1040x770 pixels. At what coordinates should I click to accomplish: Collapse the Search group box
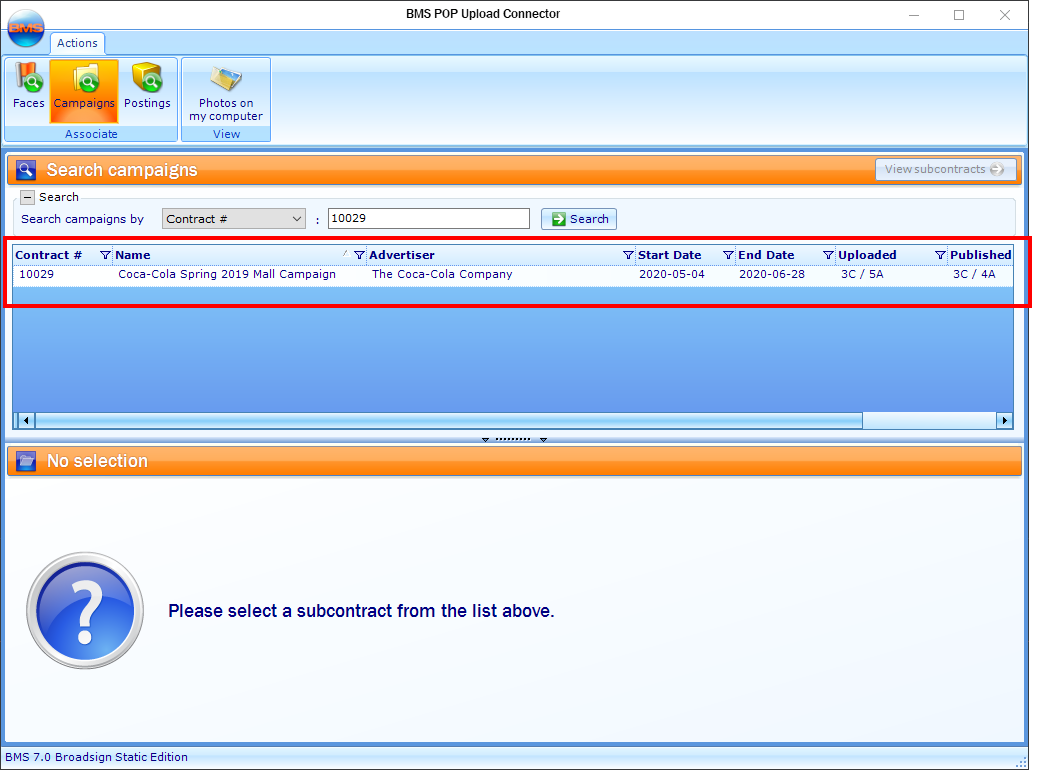[x=27, y=197]
